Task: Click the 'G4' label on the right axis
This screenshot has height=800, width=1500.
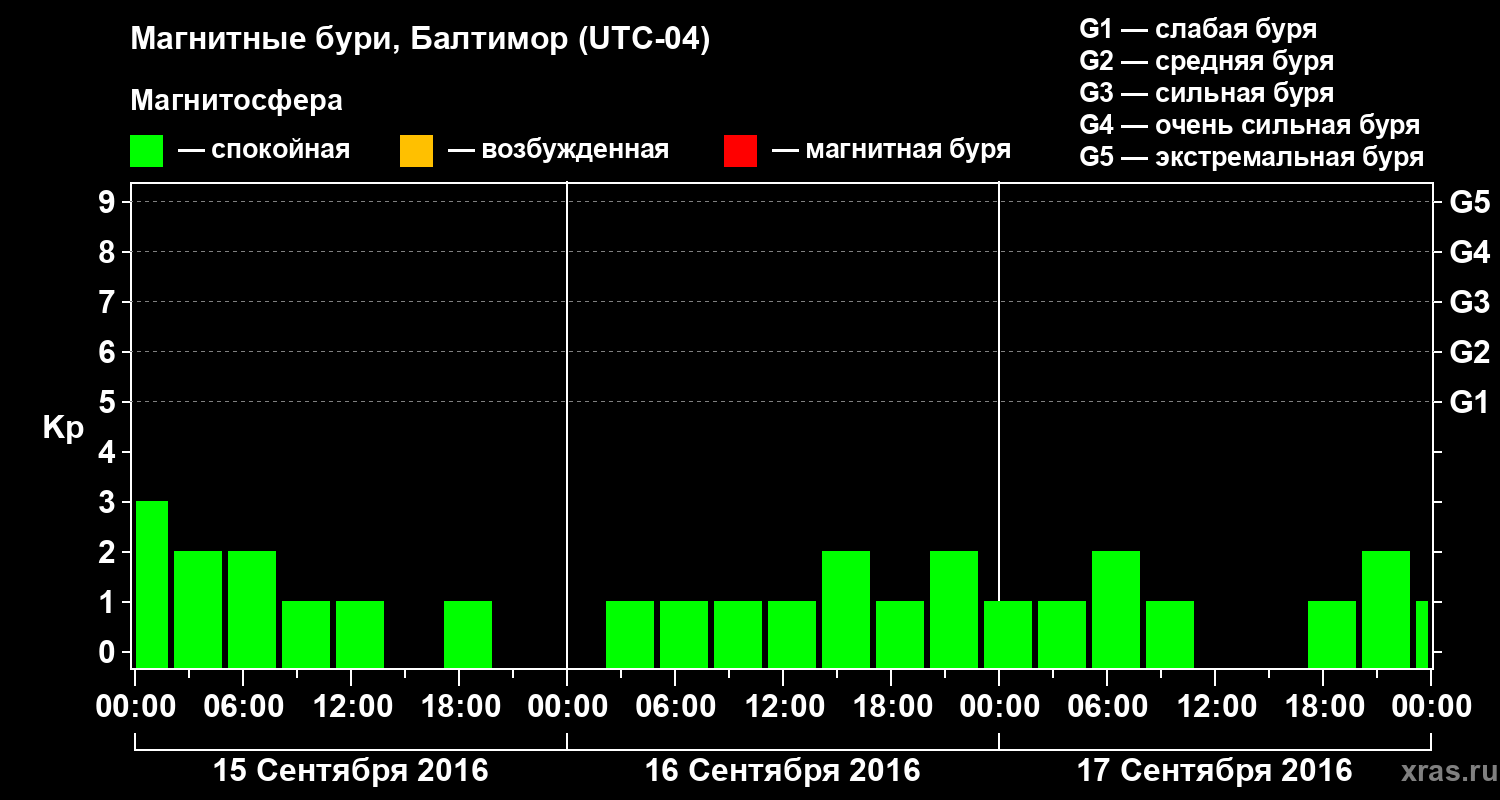Action: tap(1469, 253)
